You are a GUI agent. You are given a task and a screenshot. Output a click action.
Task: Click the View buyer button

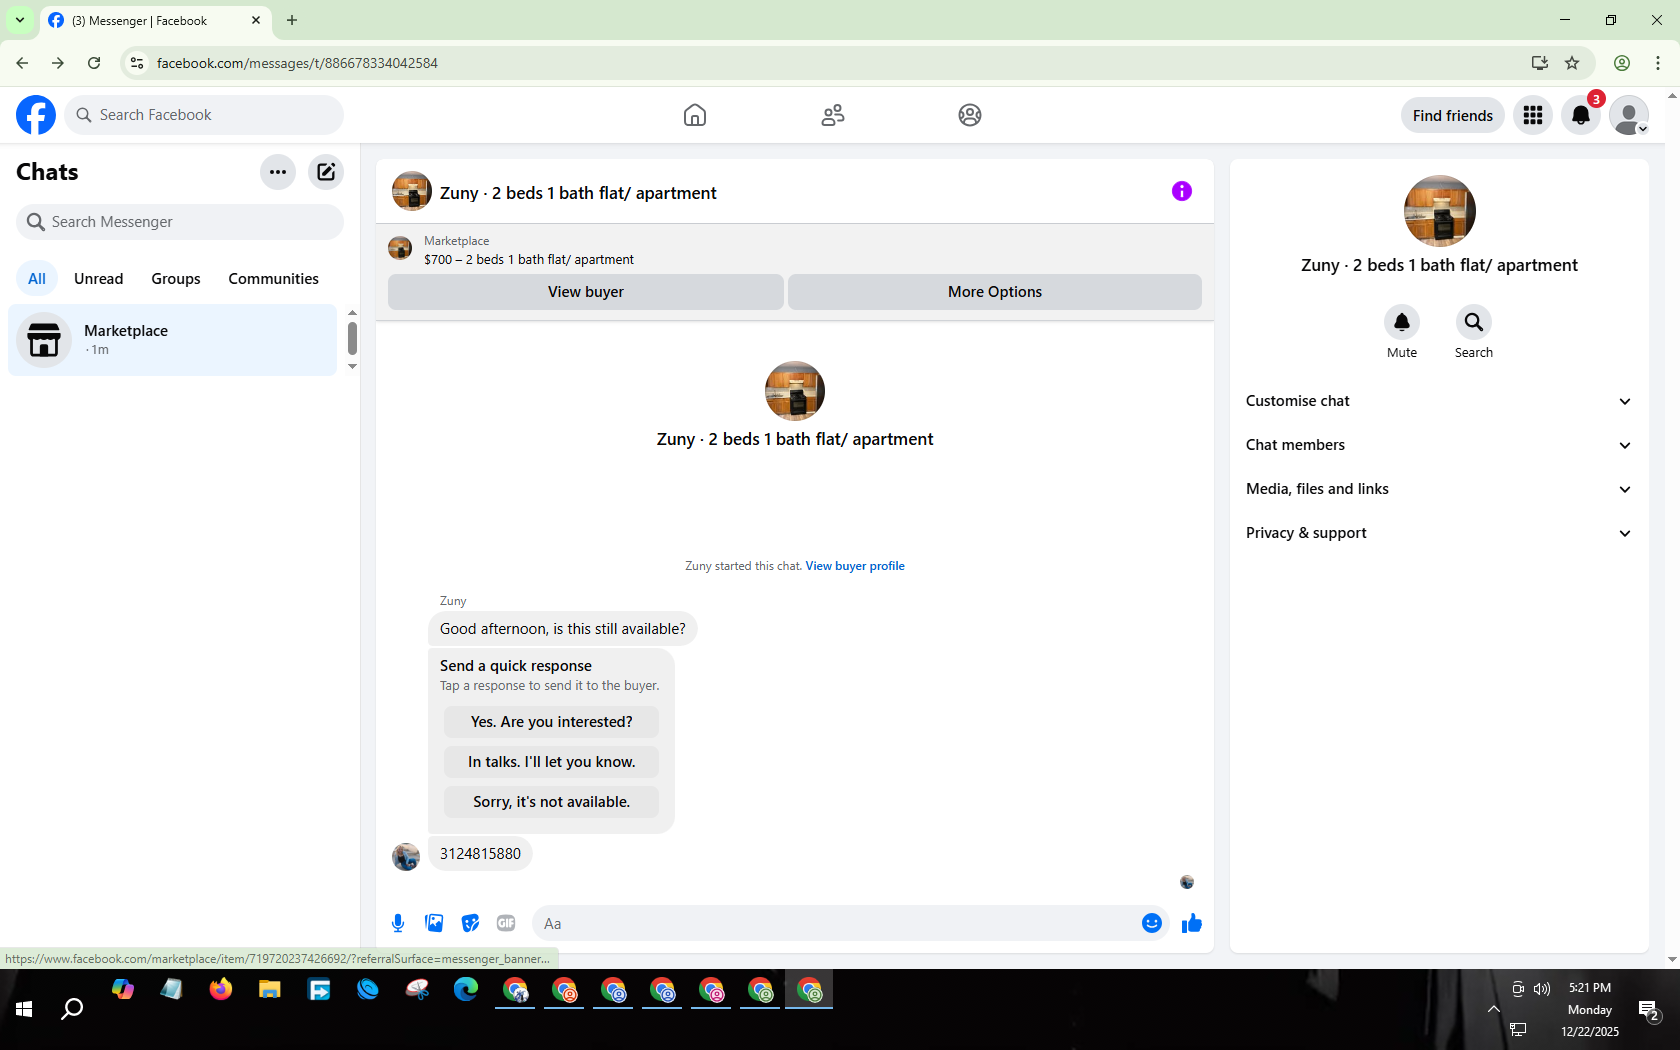click(x=586, y=292)
